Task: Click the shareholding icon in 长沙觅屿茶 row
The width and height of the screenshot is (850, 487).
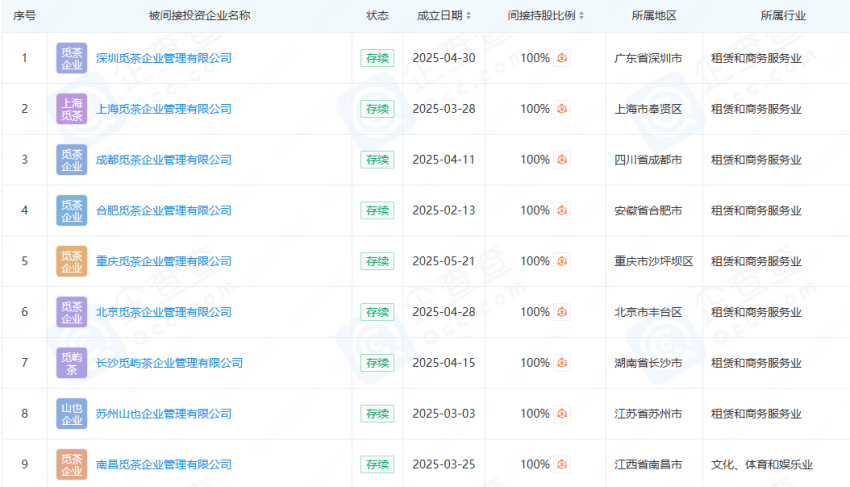Action: [x=562, y=363]
